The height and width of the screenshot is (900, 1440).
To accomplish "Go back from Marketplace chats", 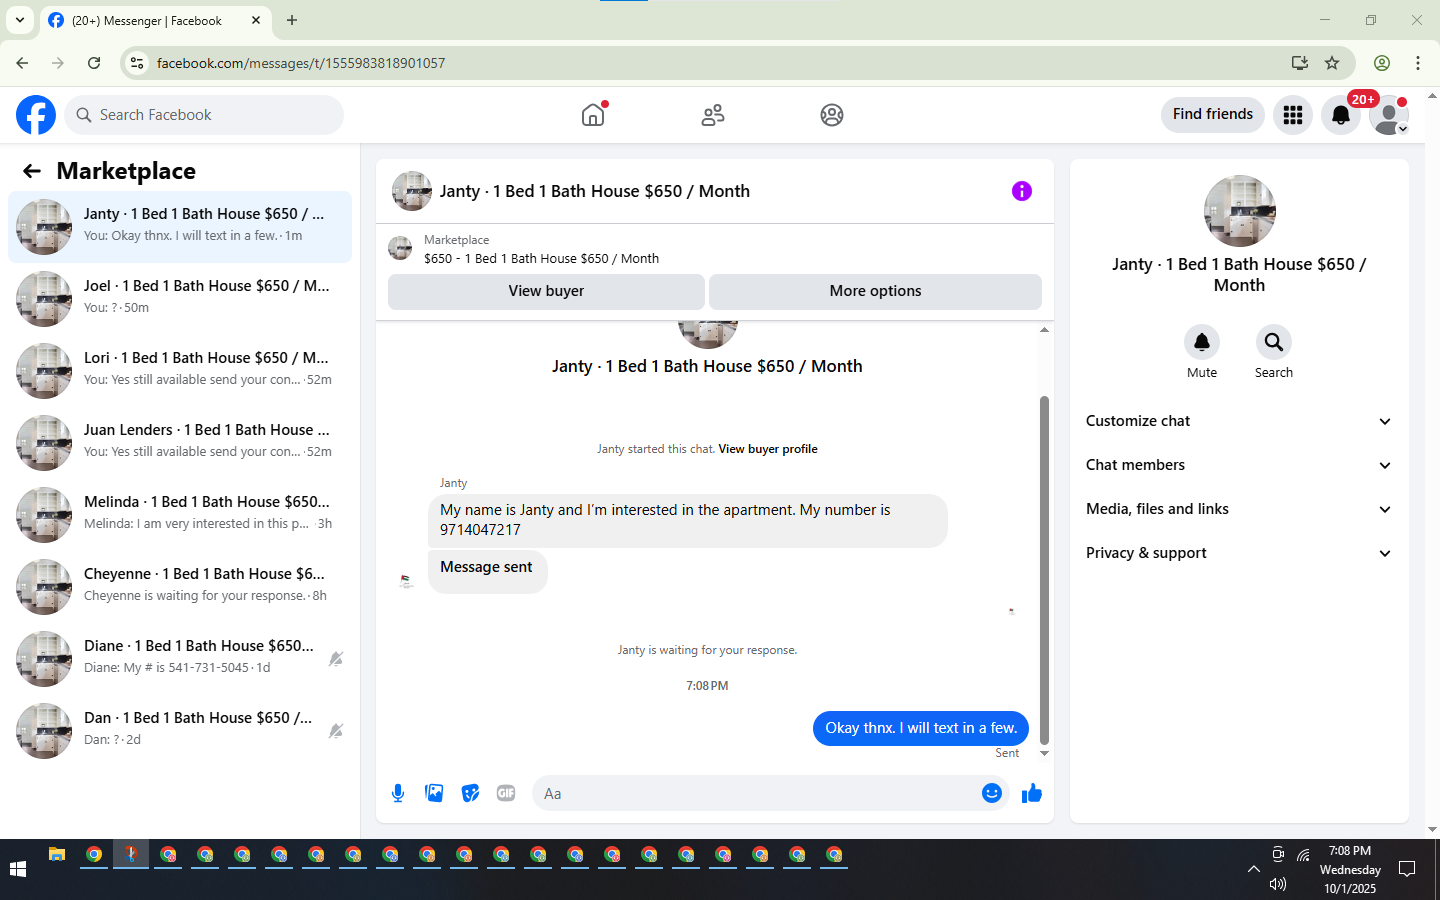I will click(32, 171).
